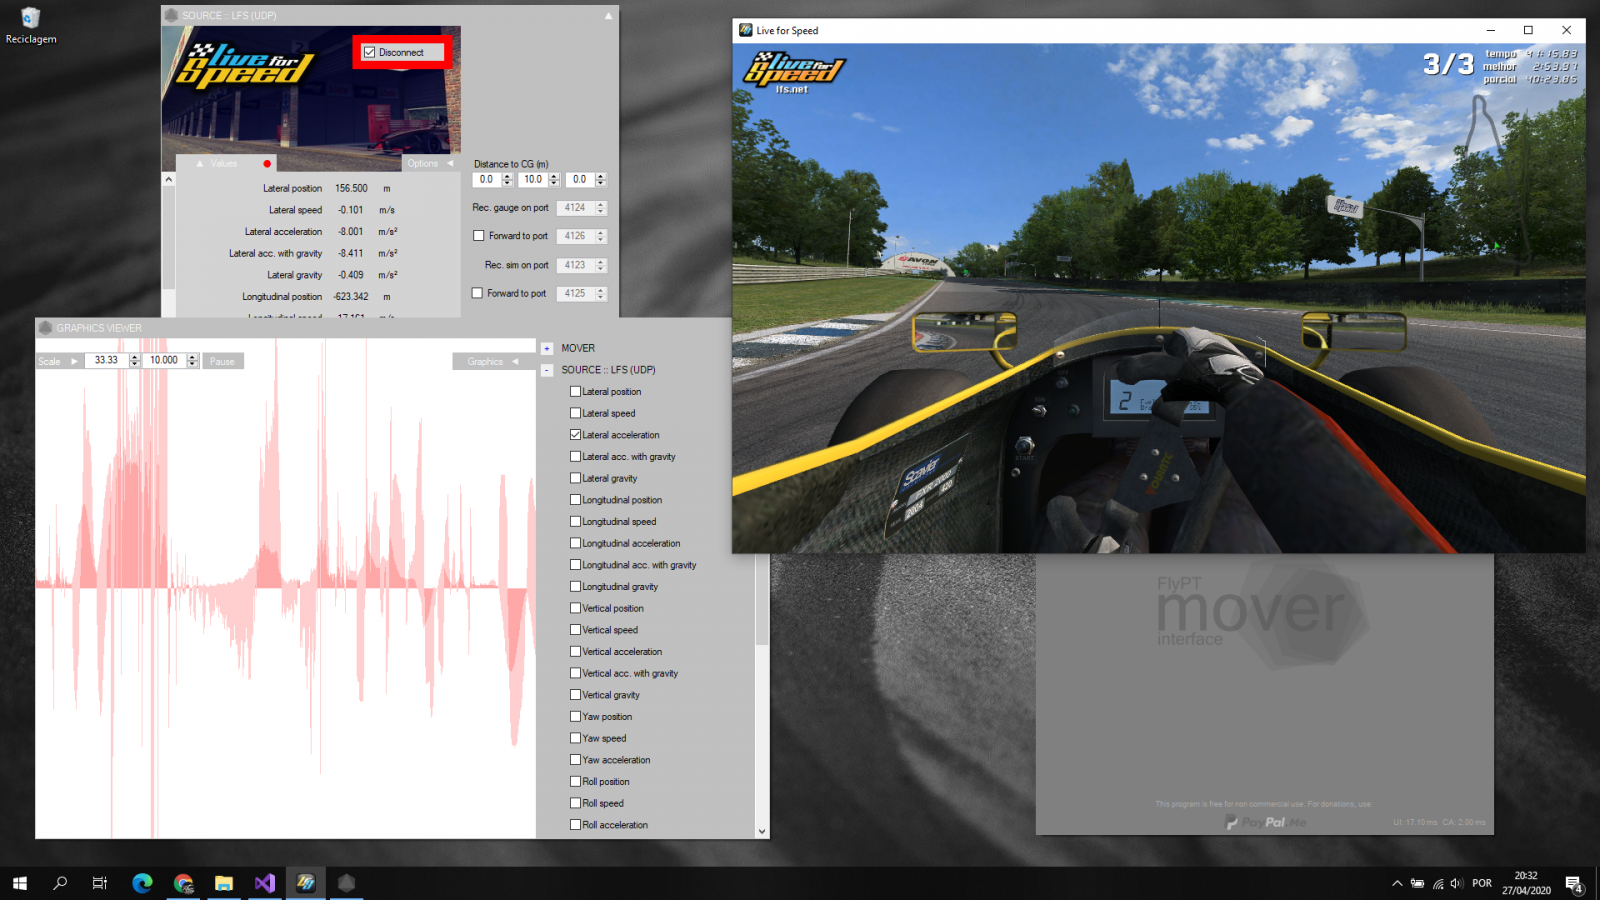The height and width of the screenshot is (900, 1600).
Task: Click the up arrow of the Values list scrollbar
Action: [169, 180]
